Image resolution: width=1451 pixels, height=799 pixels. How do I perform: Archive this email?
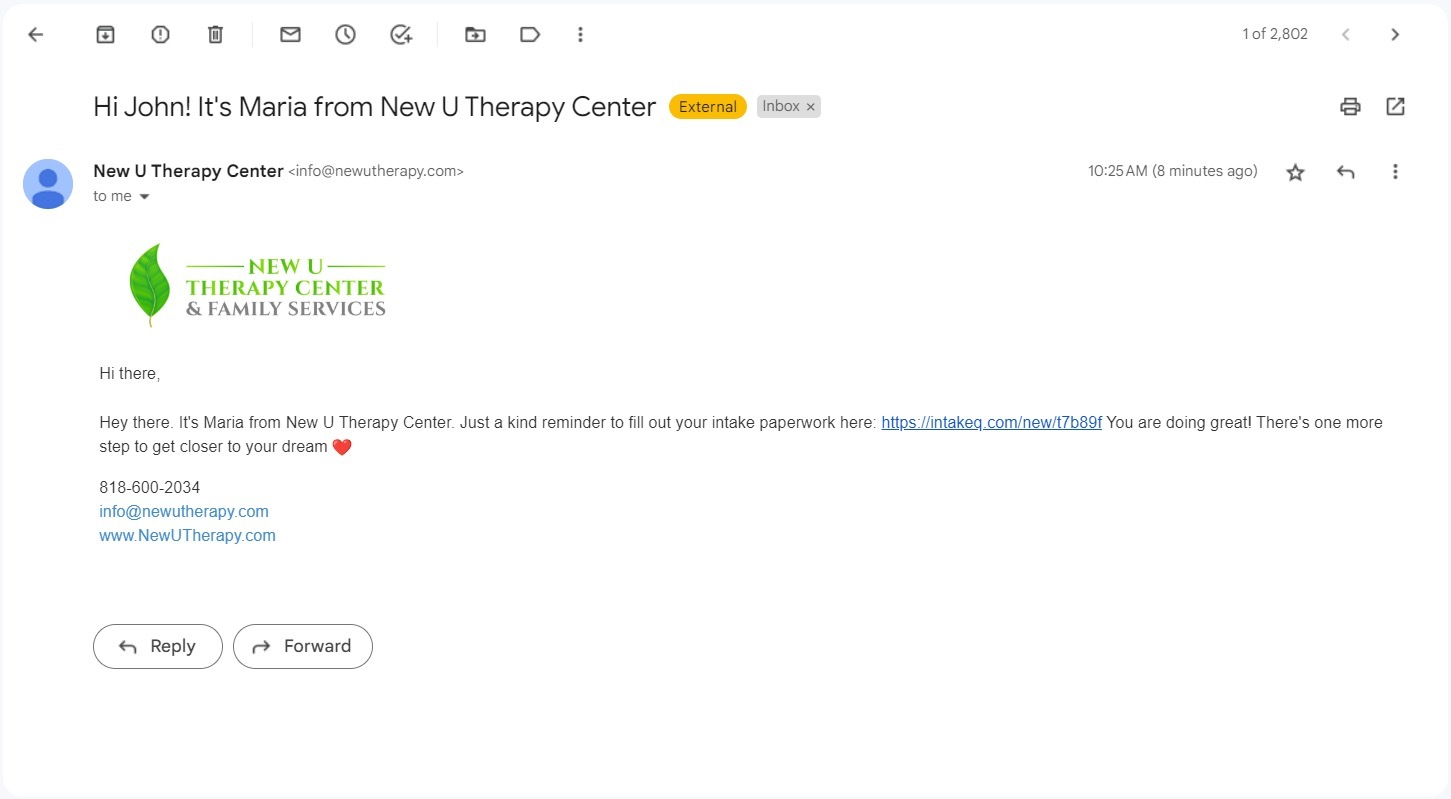(105, 35)
